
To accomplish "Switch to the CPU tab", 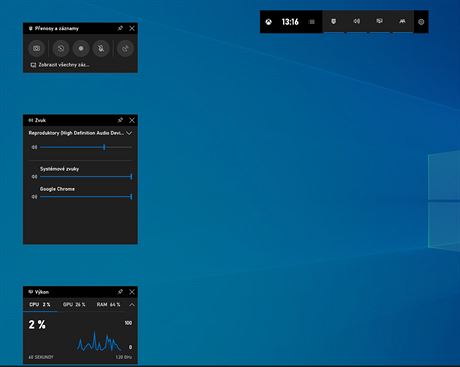I will (x=40, y=305).
